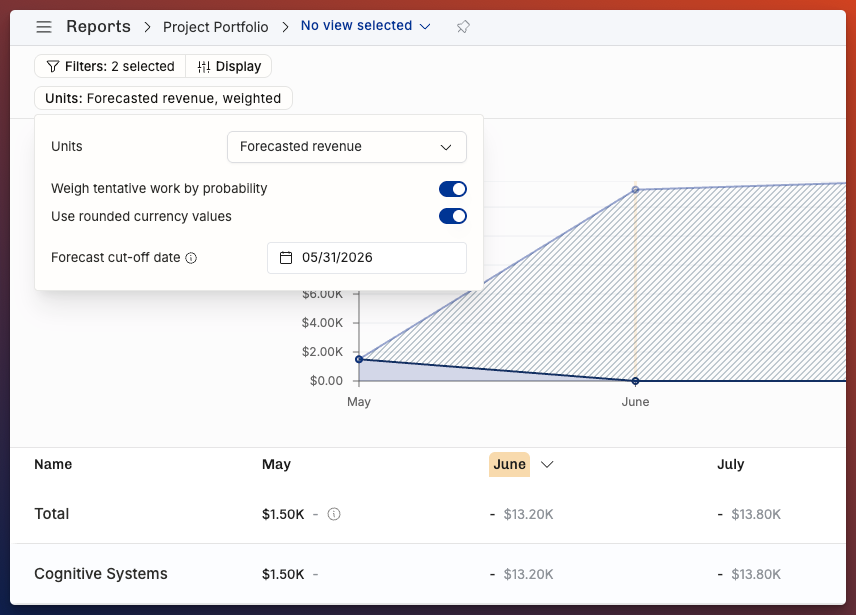Open the Units Forecasted revenue dropdown
Viewport: 856px width, 615px height.
click(347, 147)
